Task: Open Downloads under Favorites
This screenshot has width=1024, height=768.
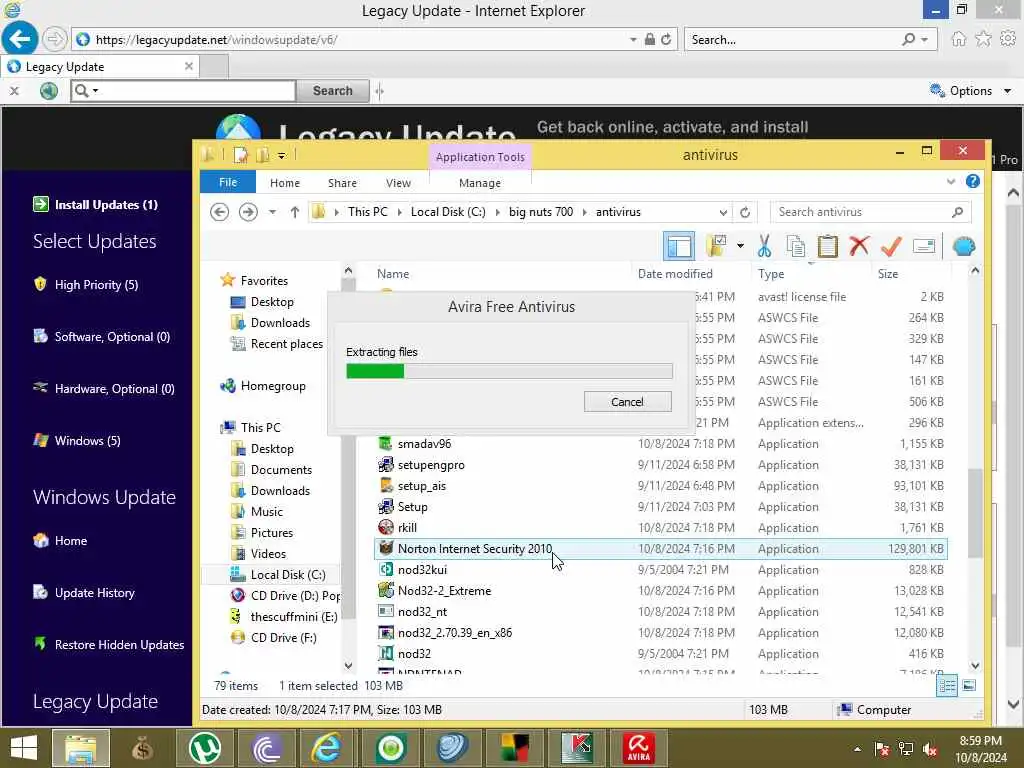Action: pyautogui.click(x=280, y=323)
